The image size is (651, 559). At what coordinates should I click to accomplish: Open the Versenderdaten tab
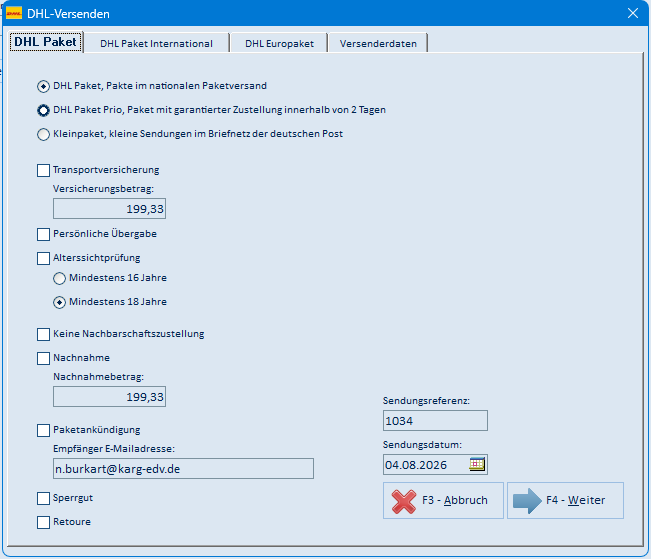(x=378, y=43)
